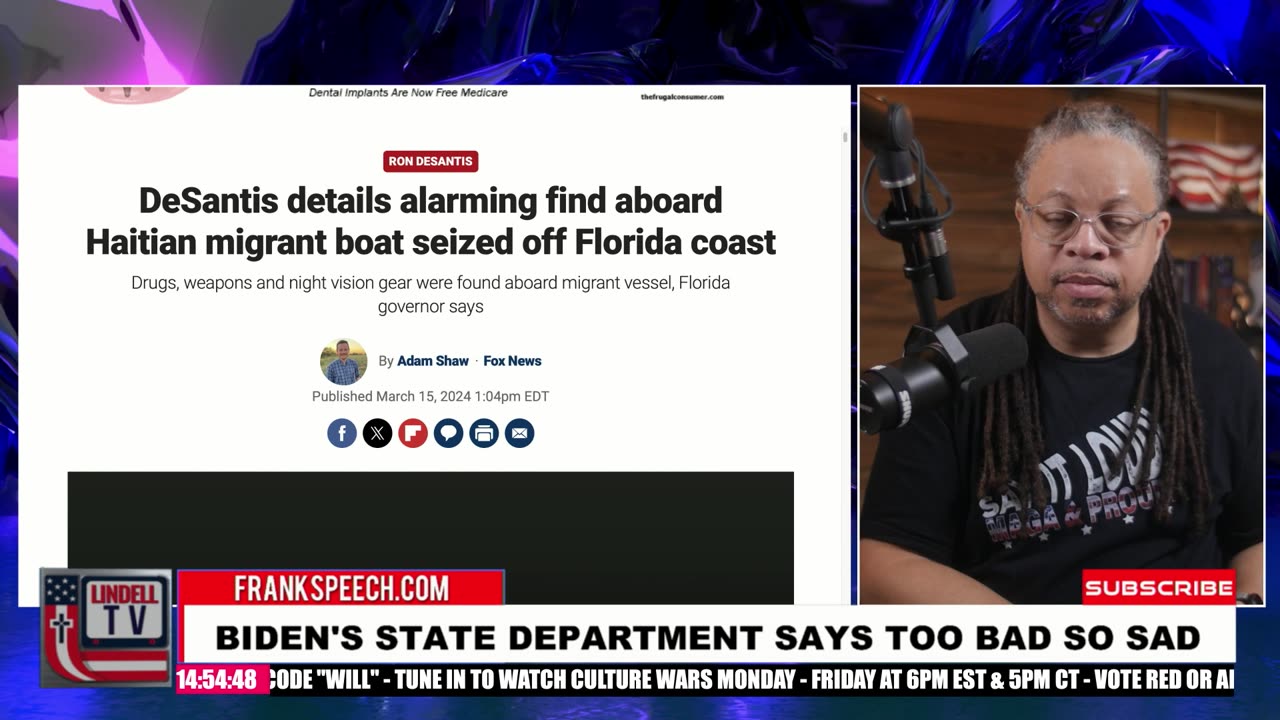This screenshot has height=720, width=1280.
Task: Click the article page scrollbar
Action: (x=845, y=138)
